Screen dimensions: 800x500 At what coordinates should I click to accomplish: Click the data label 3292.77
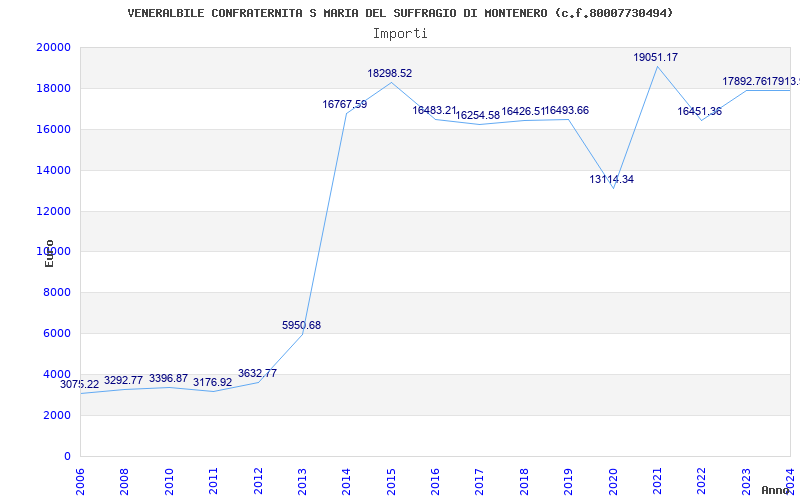click(123, 381)
